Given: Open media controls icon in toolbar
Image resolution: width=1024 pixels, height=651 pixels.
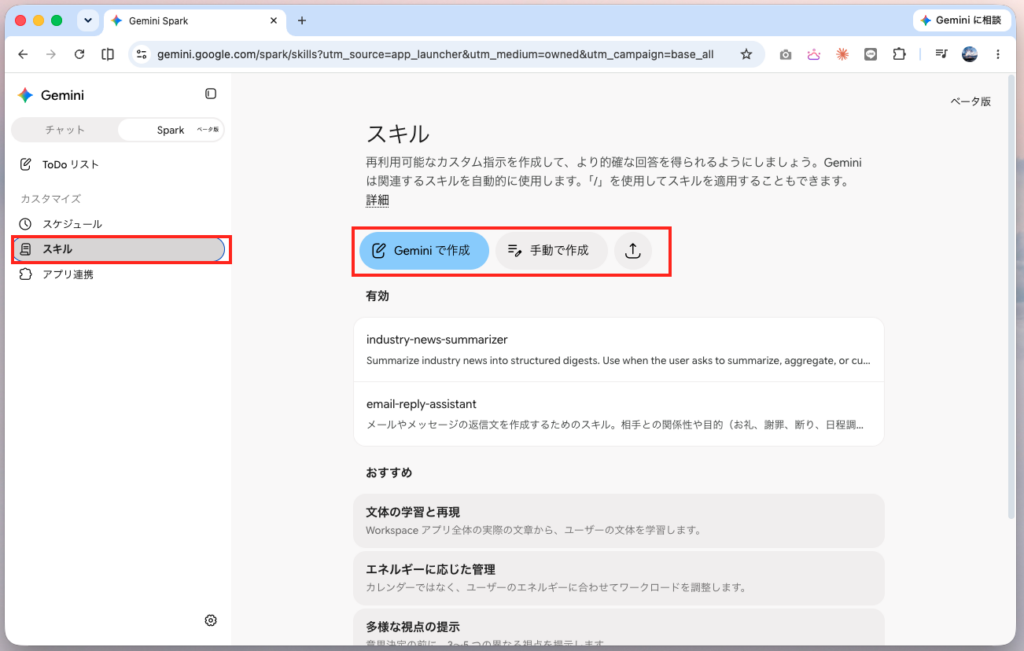Looking at the screenshot, I should pos(941,54).
